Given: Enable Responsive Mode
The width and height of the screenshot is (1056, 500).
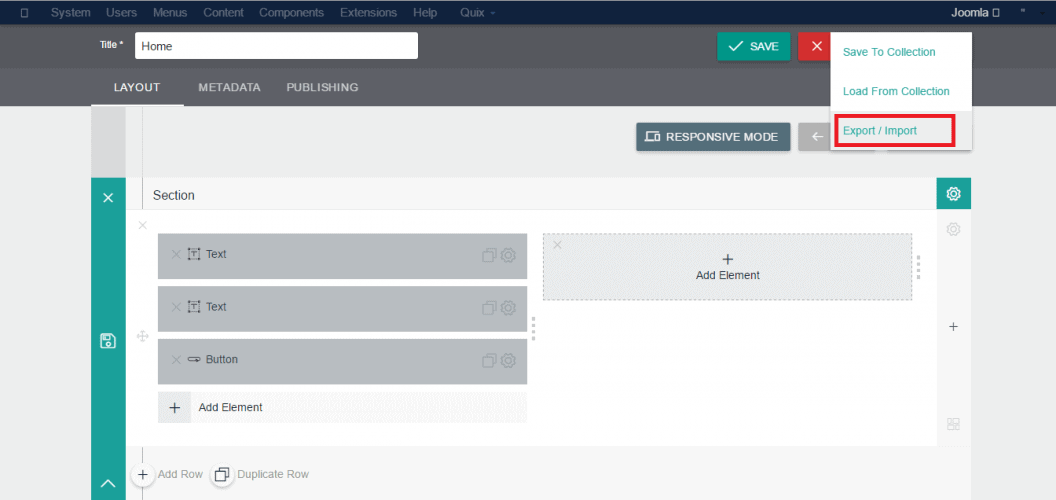Looking at the screenshot, I should tap(712, 137).
